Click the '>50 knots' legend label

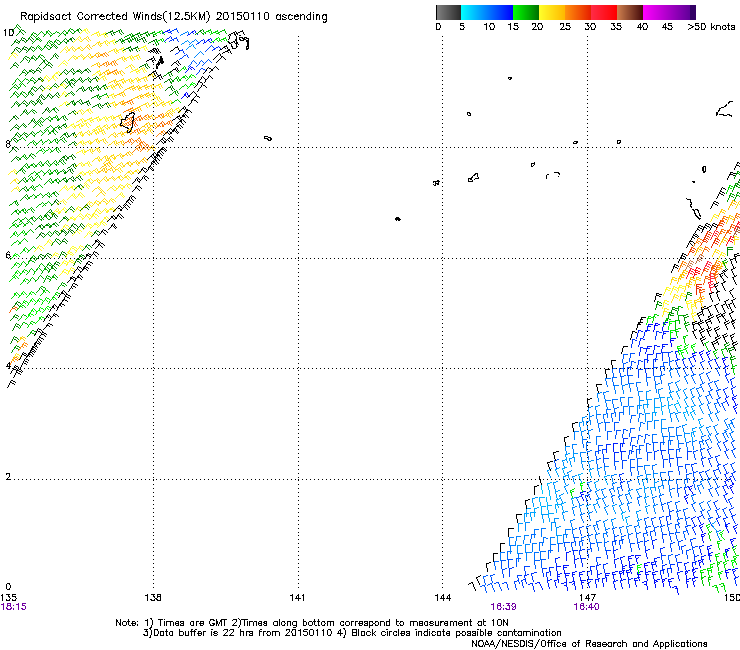[711, 27]
